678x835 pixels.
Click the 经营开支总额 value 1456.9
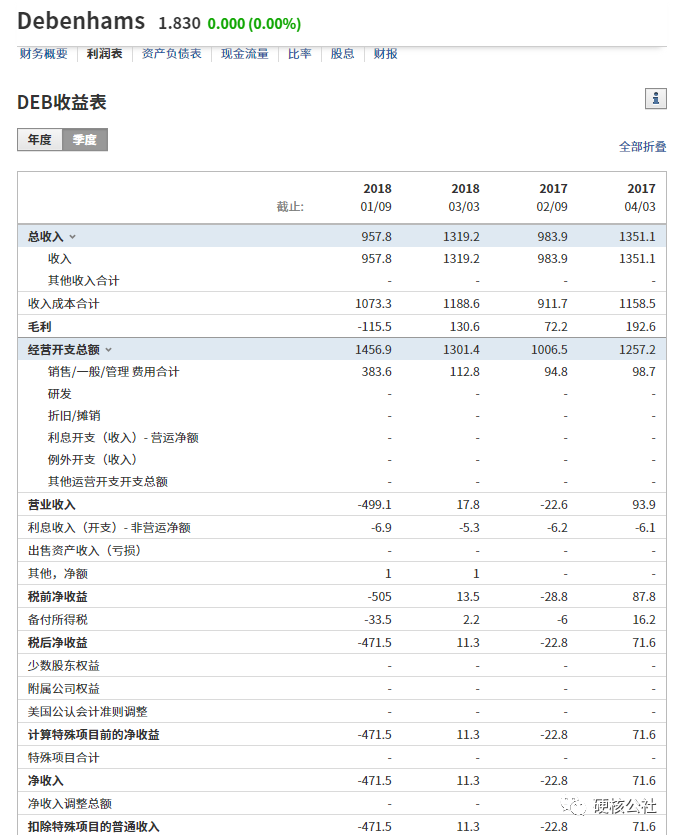[x=373, y=350]
